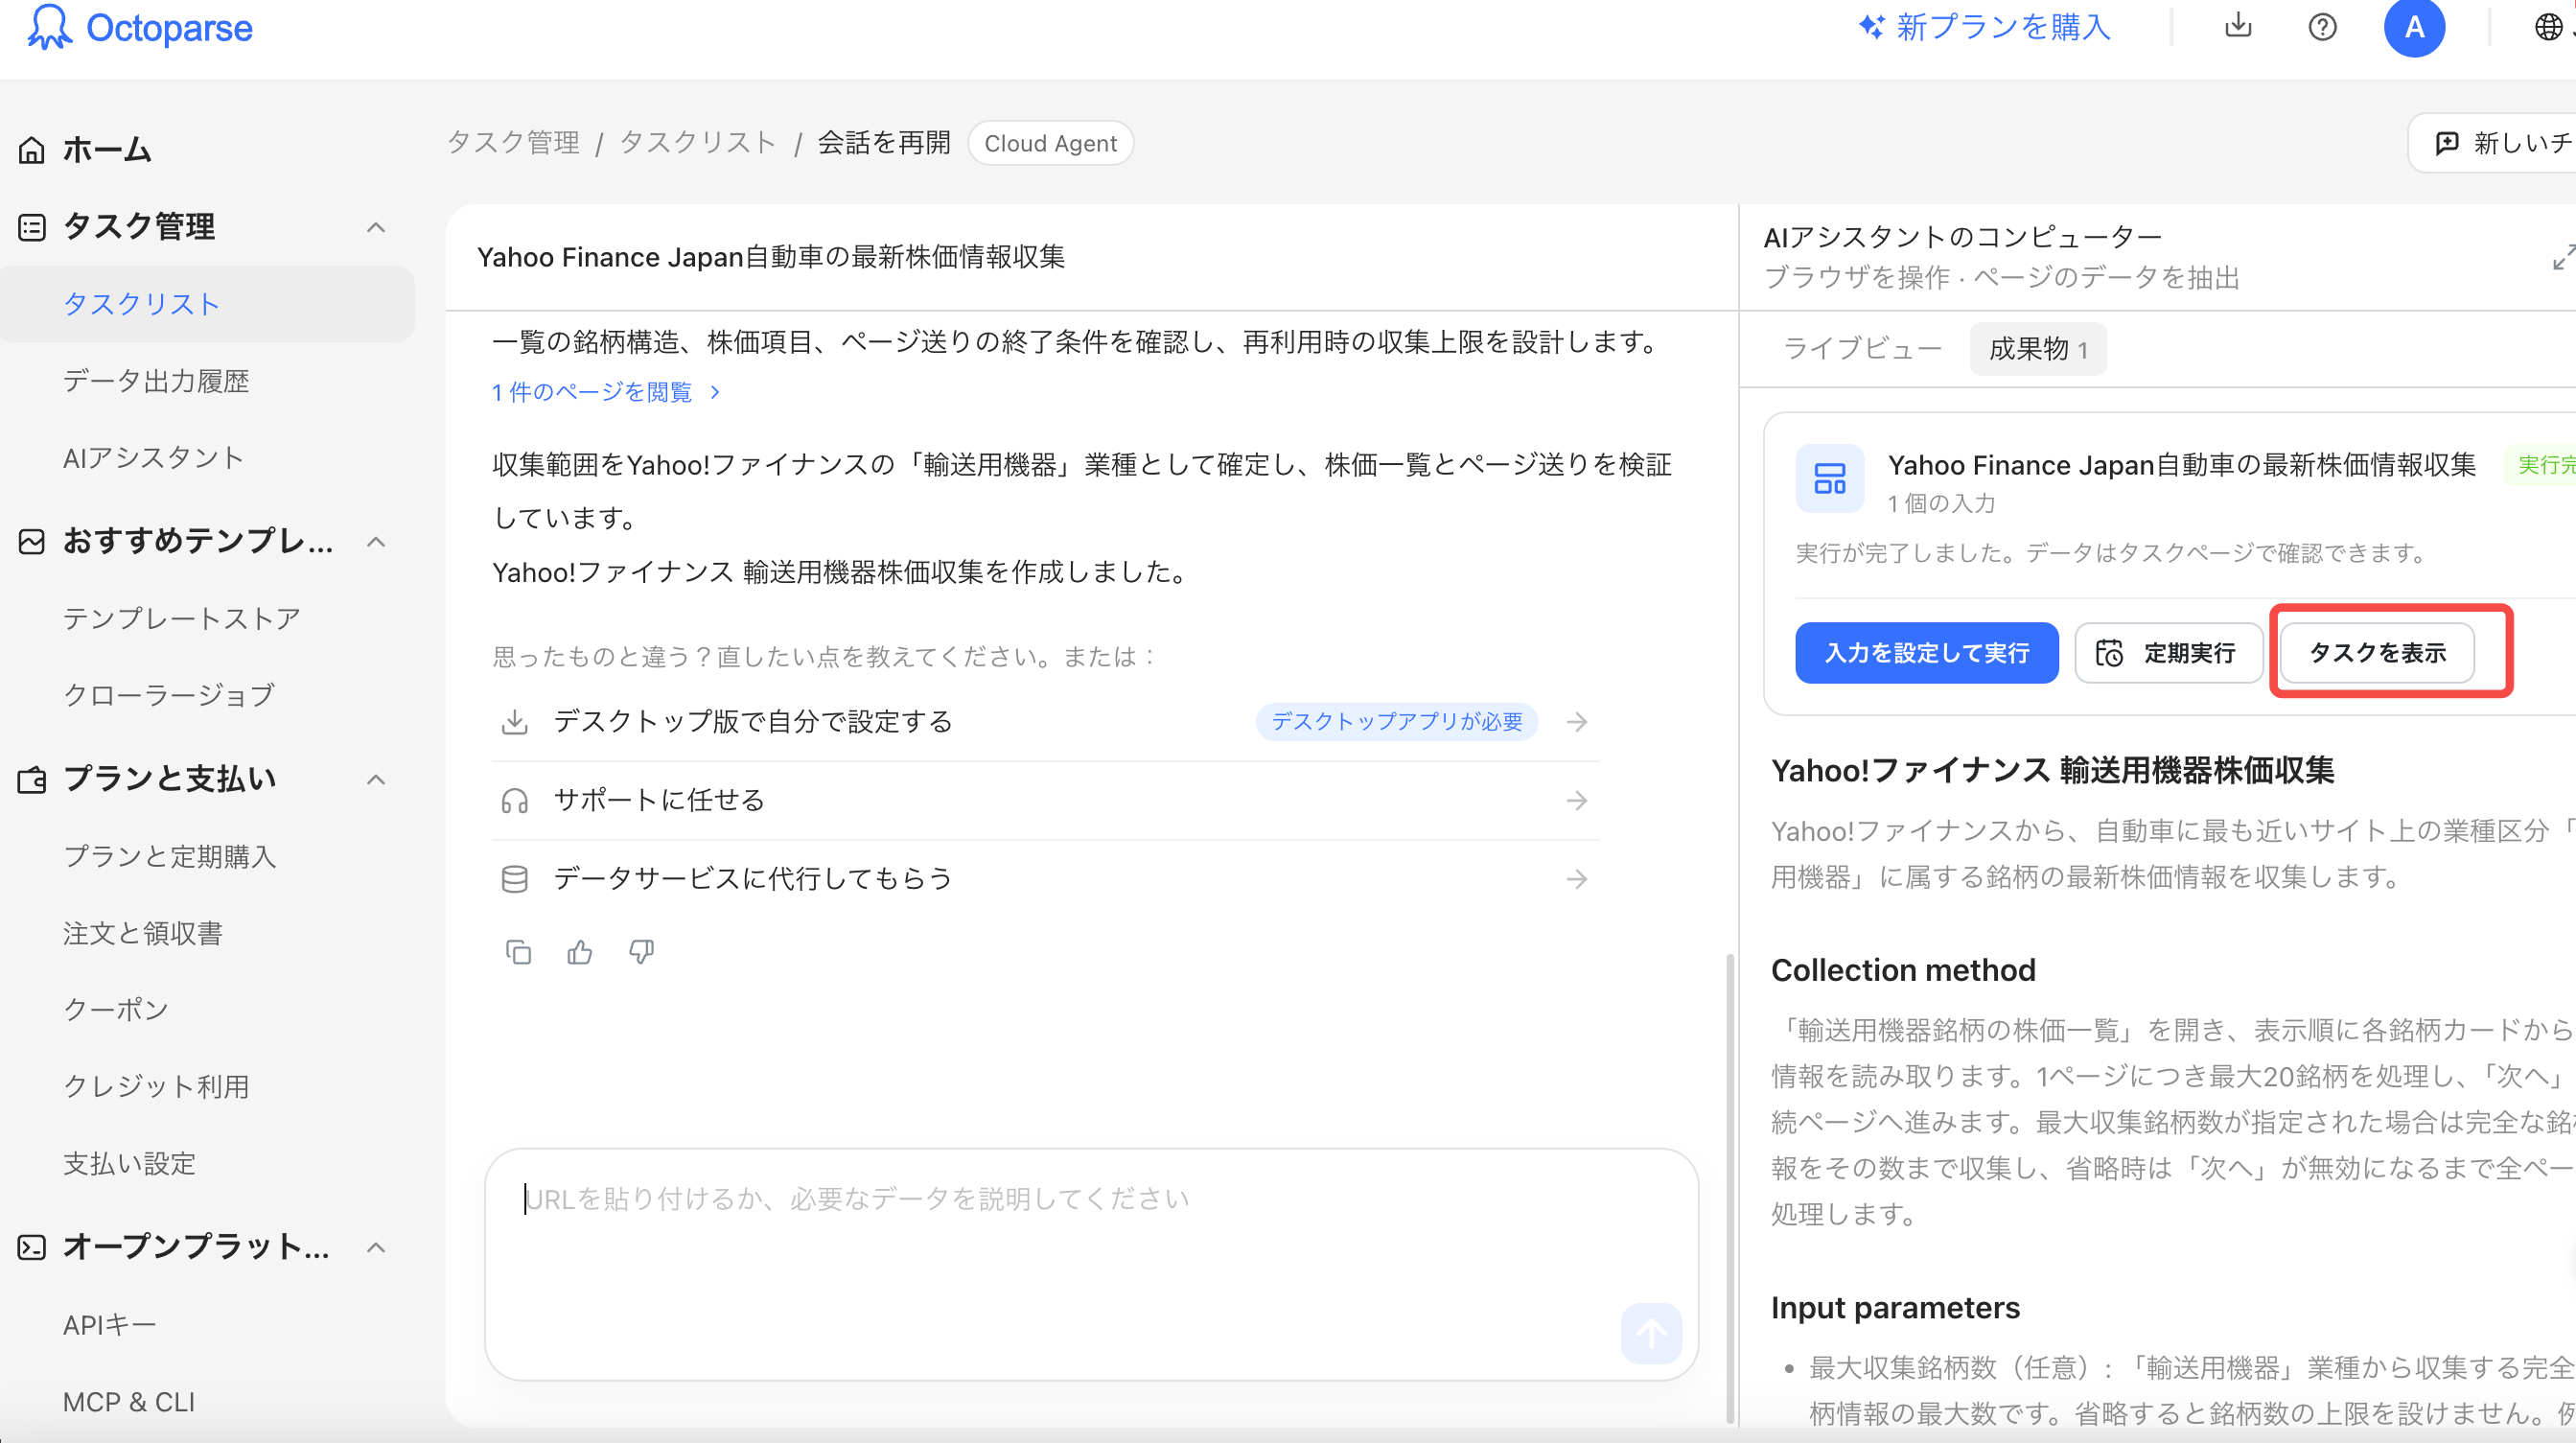Collapse the タスク管理 section chevron

coord(376,228)
